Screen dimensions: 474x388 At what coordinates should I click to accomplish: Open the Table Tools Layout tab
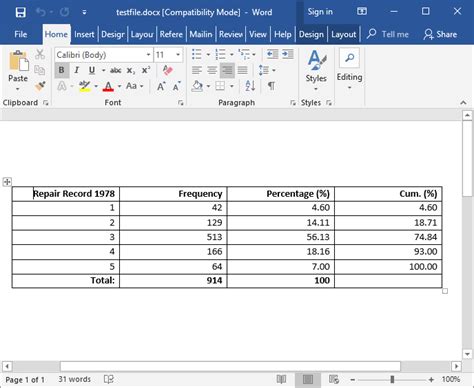click(344, 34)
